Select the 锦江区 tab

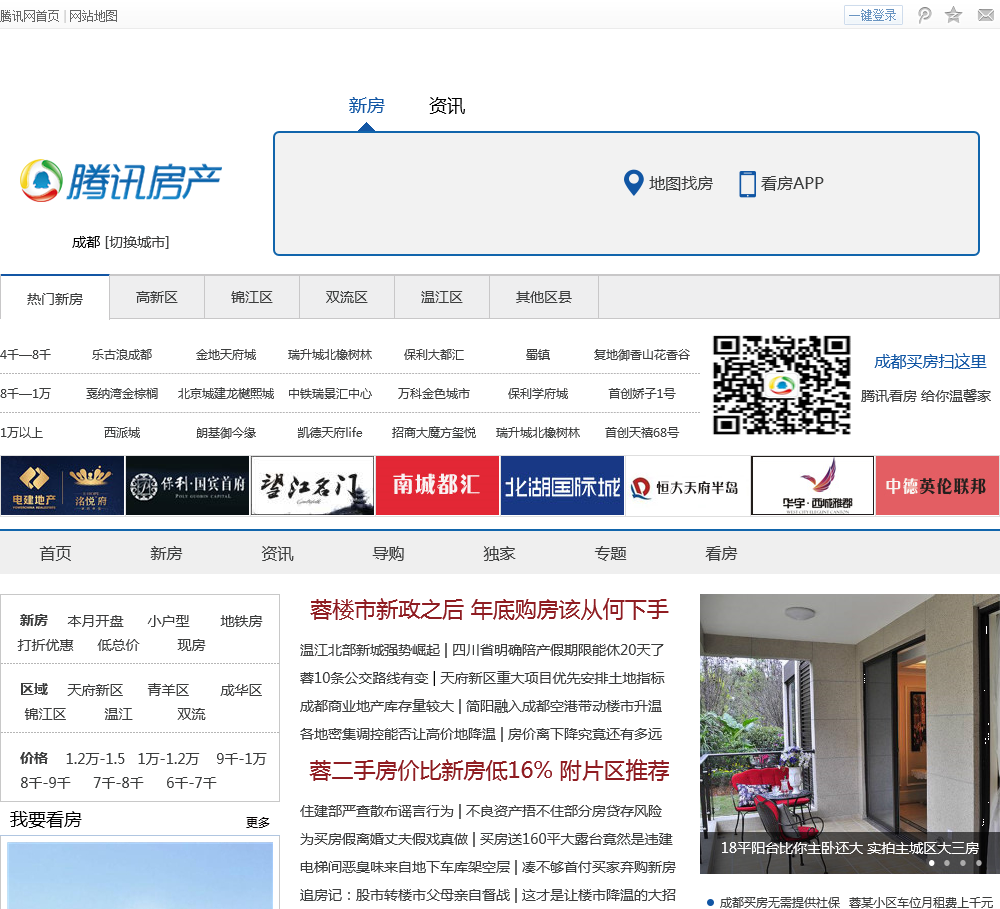tap(252, 297)
